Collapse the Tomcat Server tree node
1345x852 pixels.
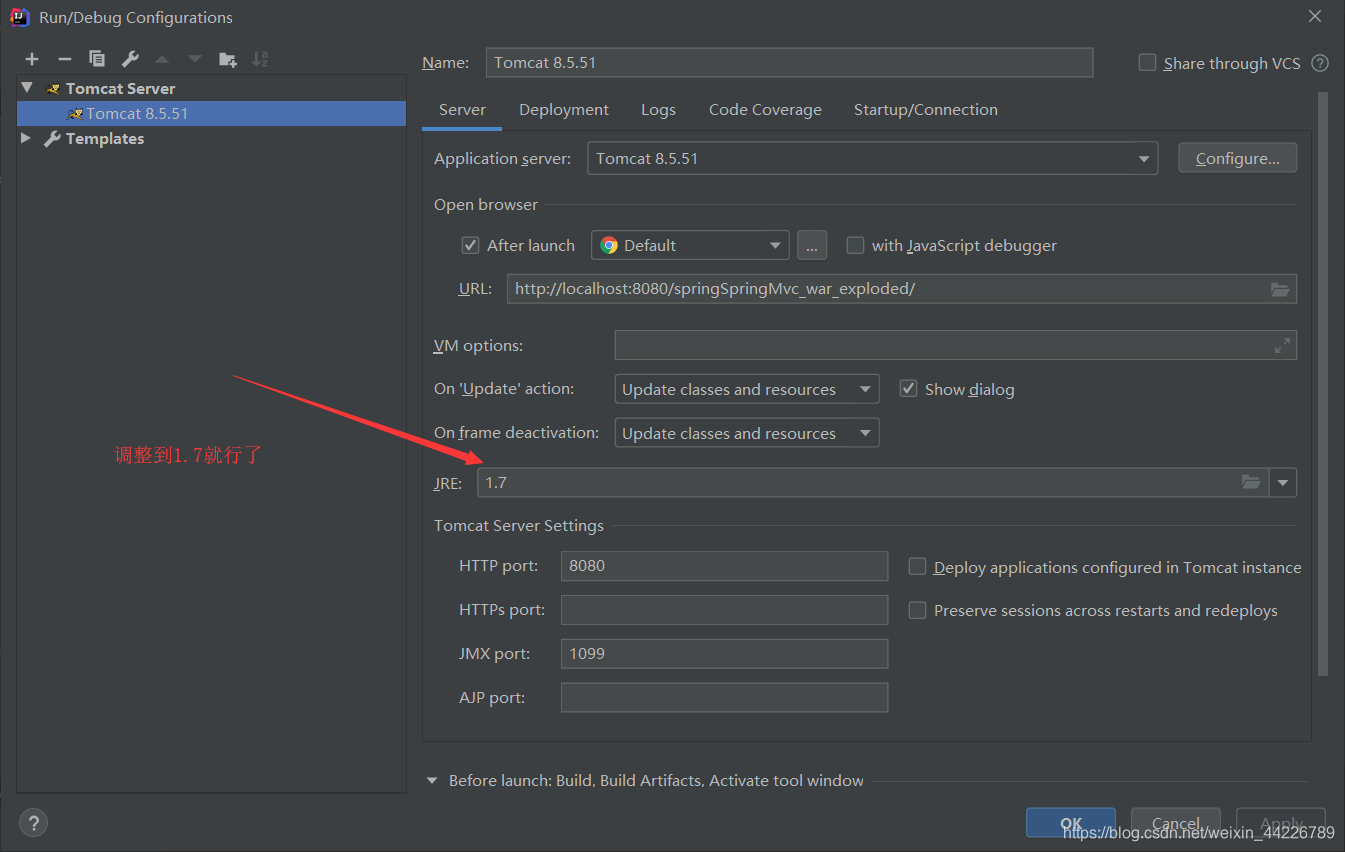click(27, 88)
